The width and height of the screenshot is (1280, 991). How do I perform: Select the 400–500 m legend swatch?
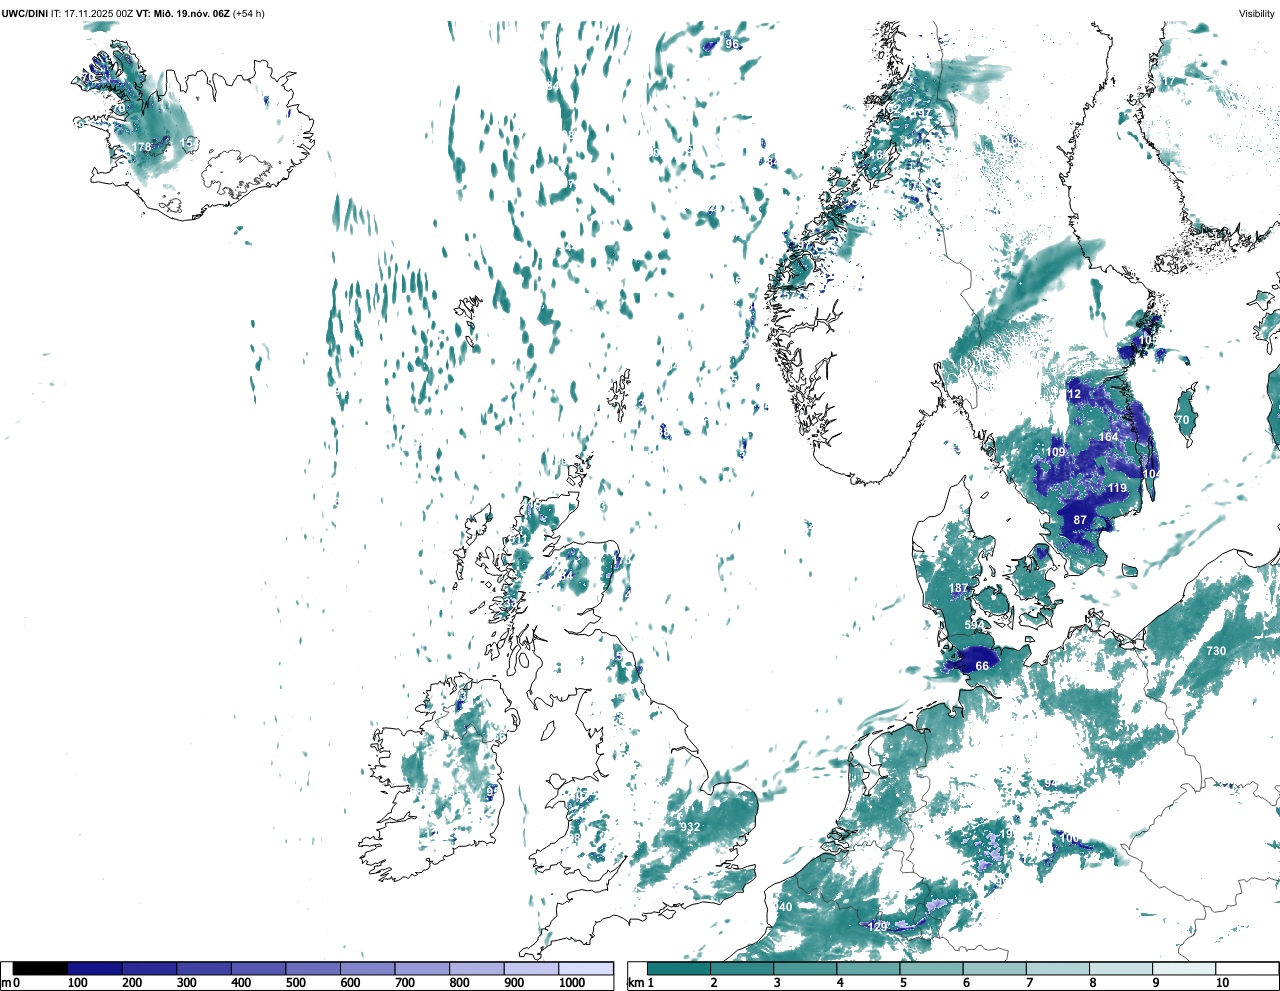[x=258, y=968]
